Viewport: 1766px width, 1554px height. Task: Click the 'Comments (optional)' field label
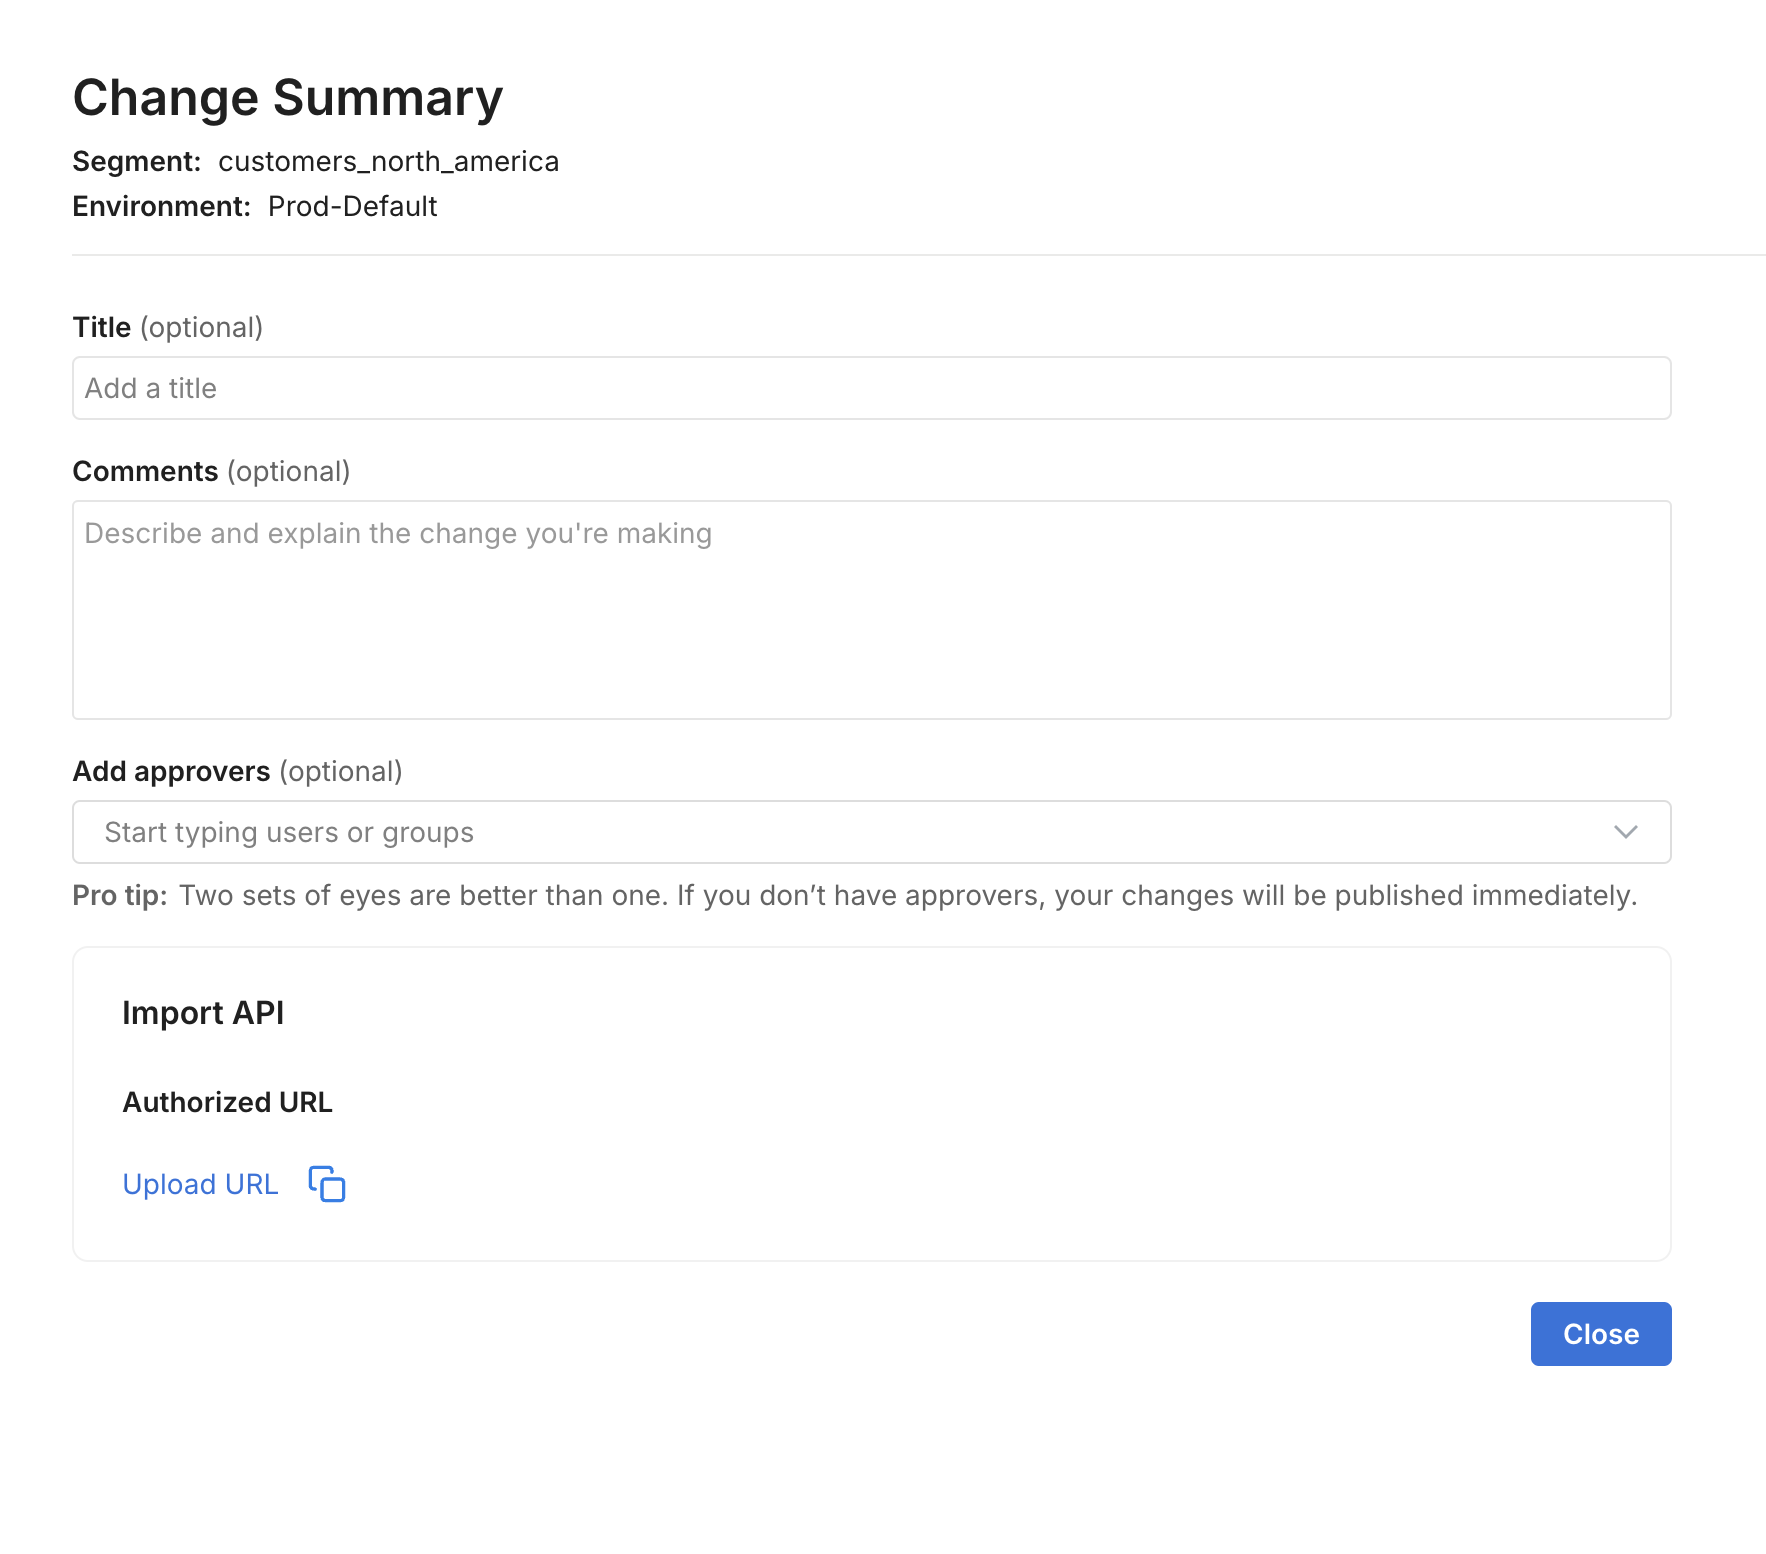point(211,472)
